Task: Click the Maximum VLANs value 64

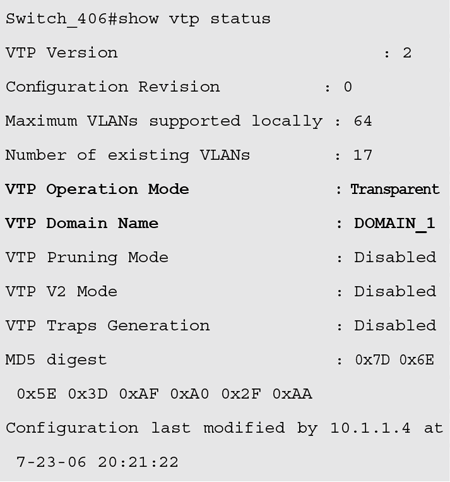Action: (x=363, y=121)
